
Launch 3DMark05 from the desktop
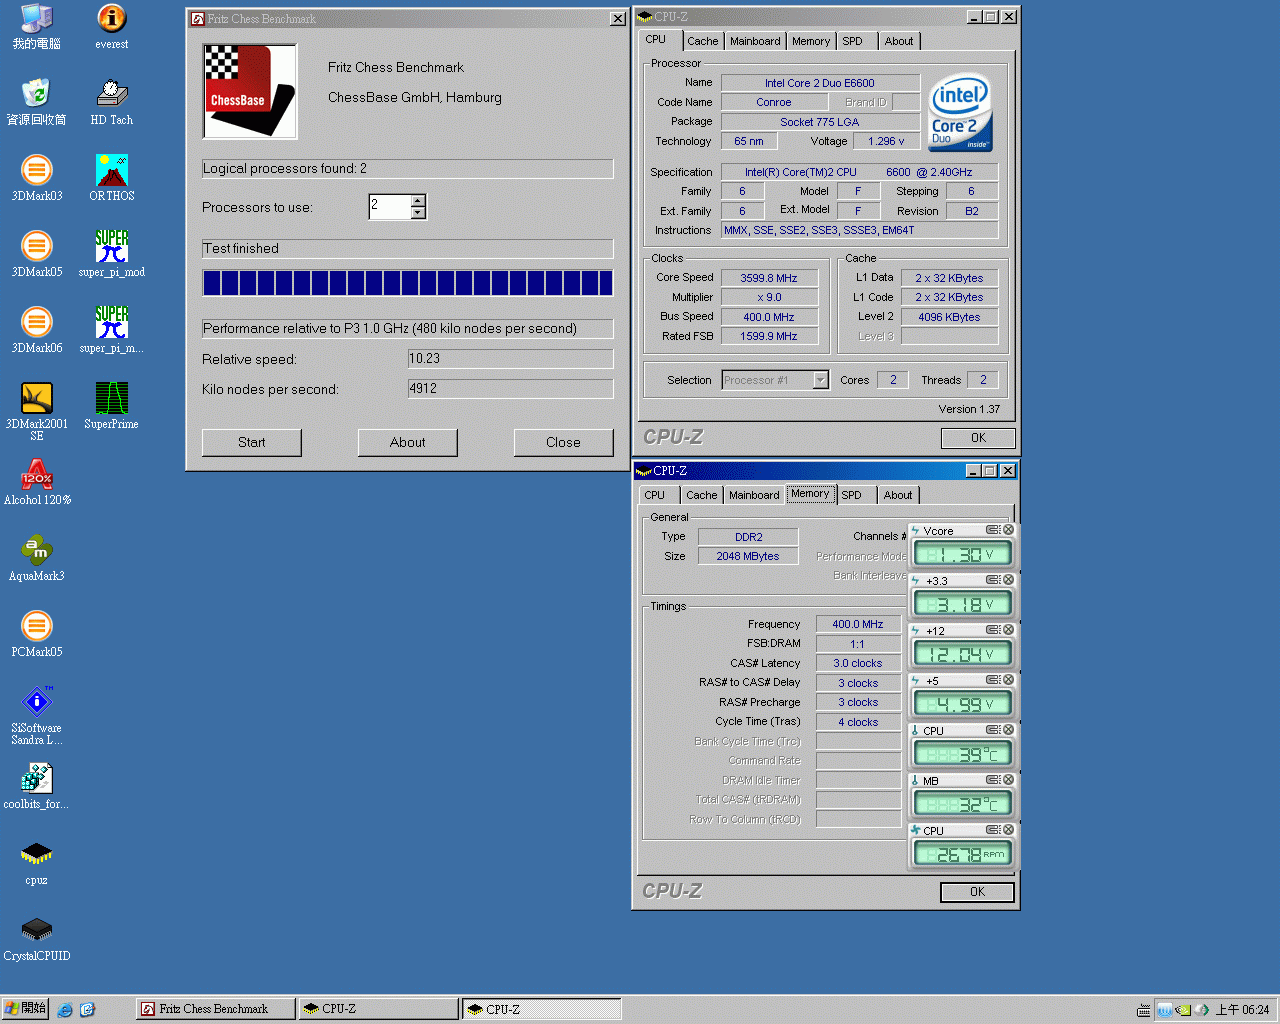coord(37,253)
